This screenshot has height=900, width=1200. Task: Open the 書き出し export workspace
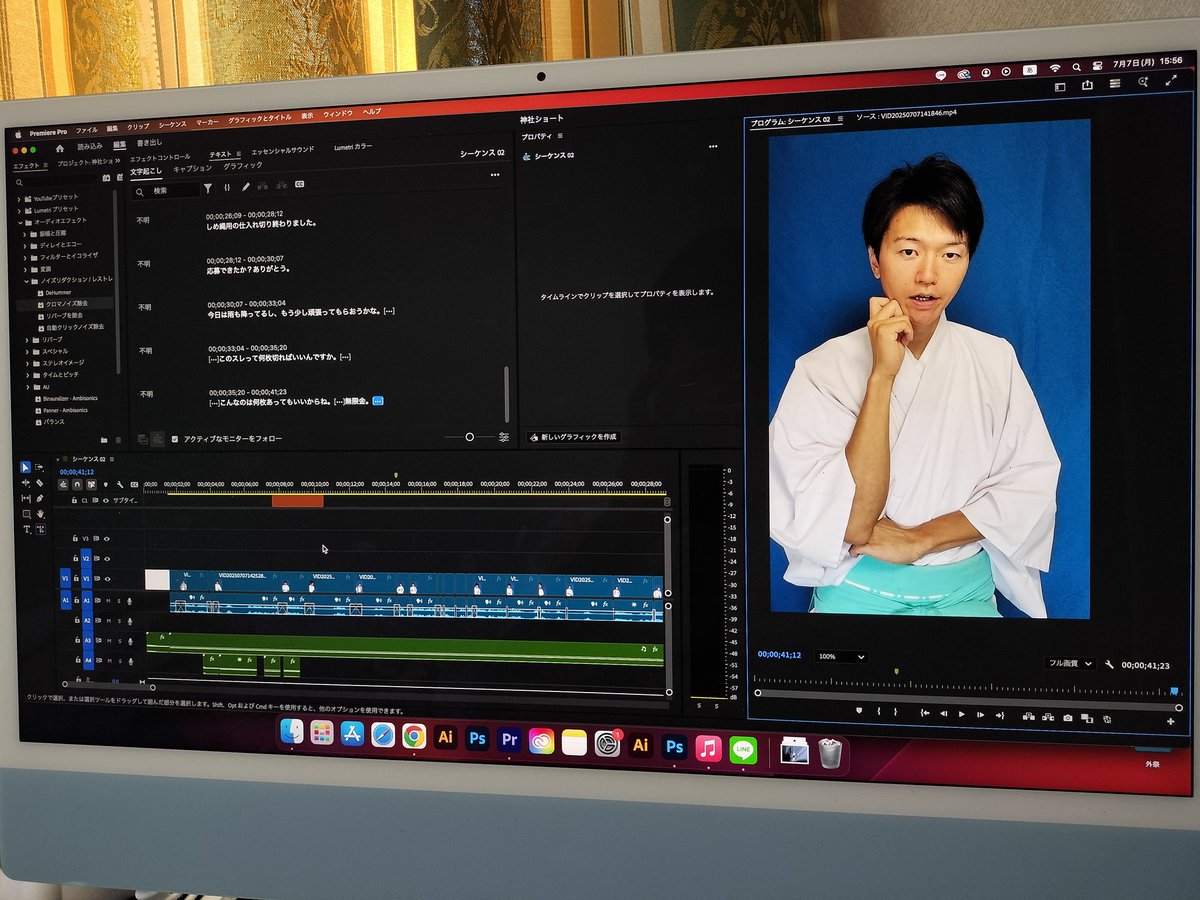point(149,143)
